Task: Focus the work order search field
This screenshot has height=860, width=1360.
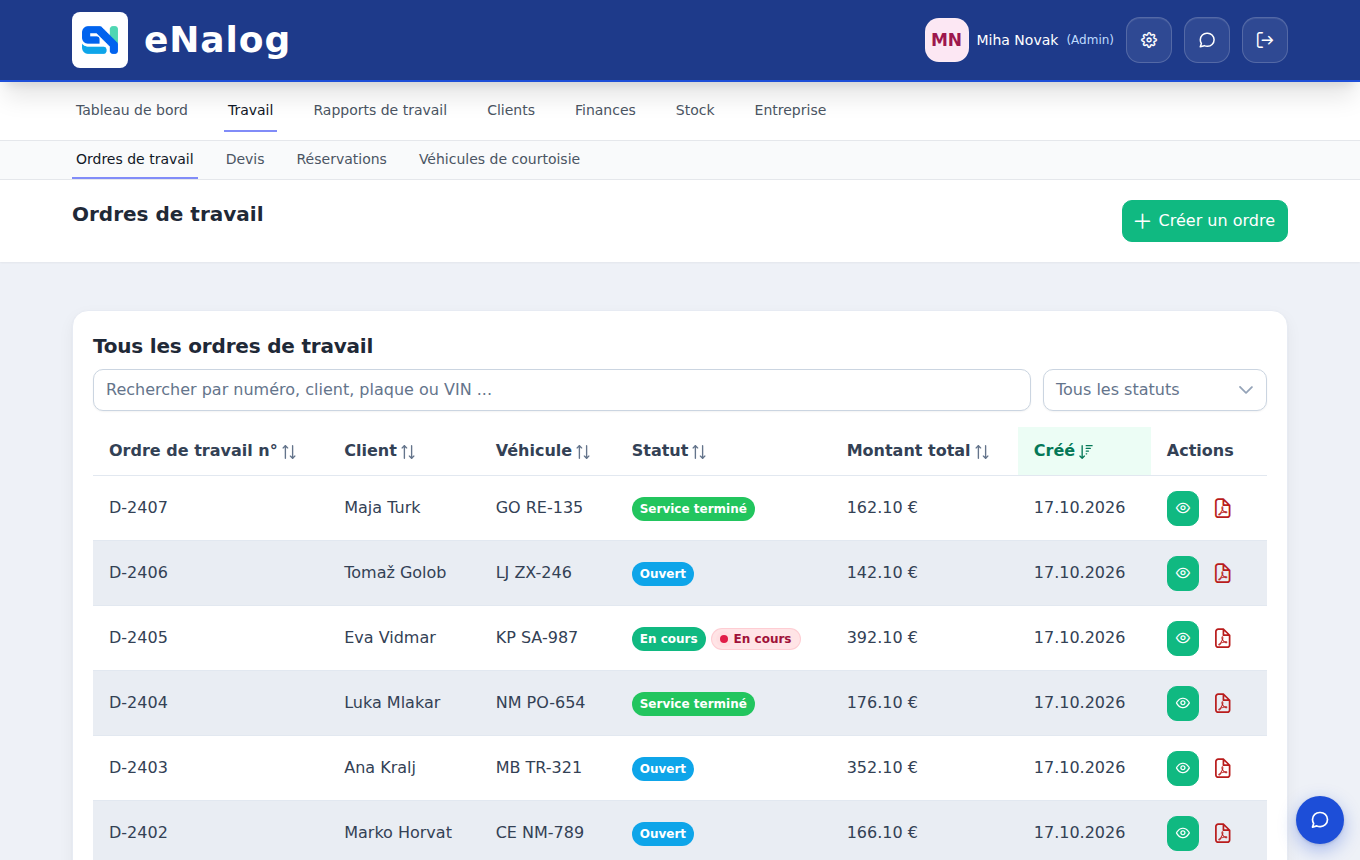Action: (x=562, y=390)
